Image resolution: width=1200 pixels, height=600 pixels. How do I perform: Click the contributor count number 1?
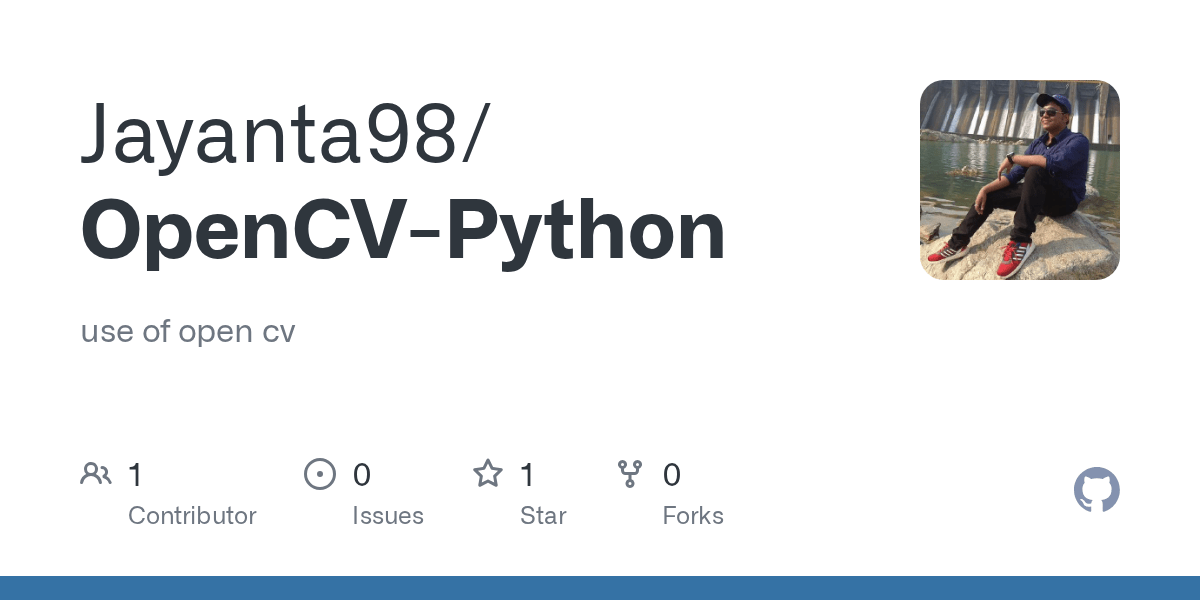(136, 475)
